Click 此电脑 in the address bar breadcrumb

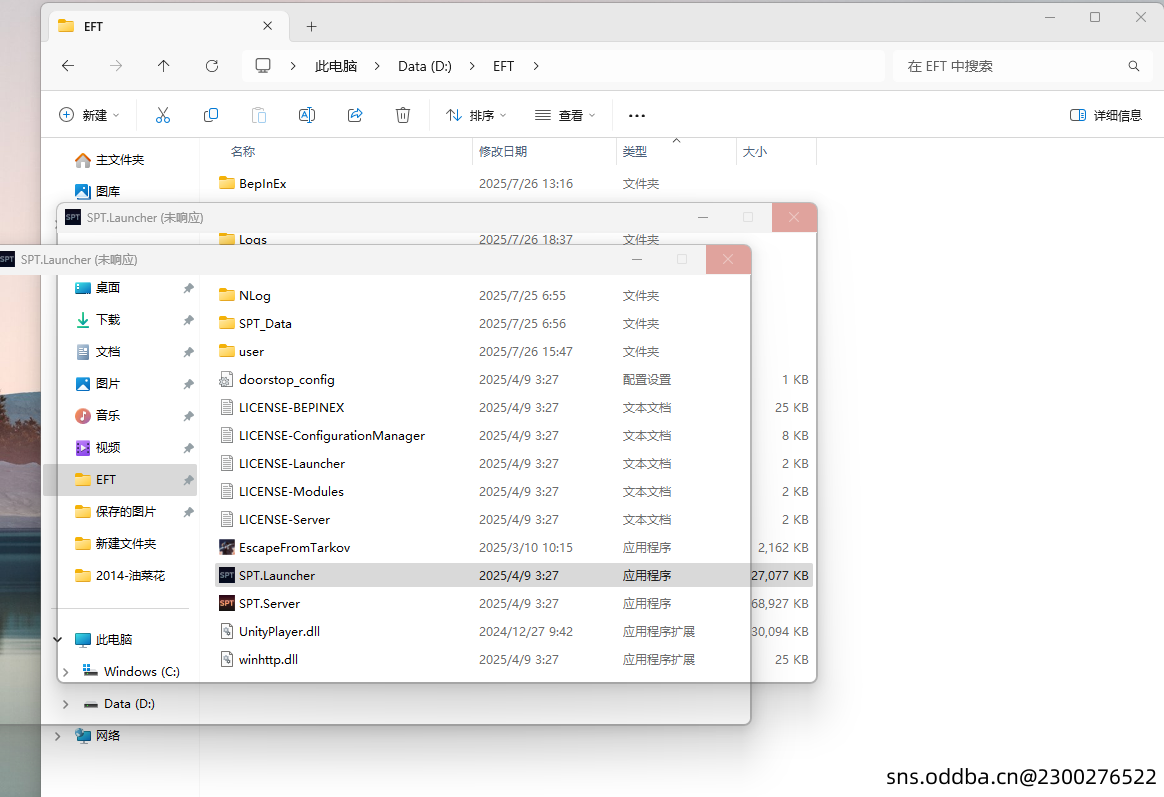[336, 66]
